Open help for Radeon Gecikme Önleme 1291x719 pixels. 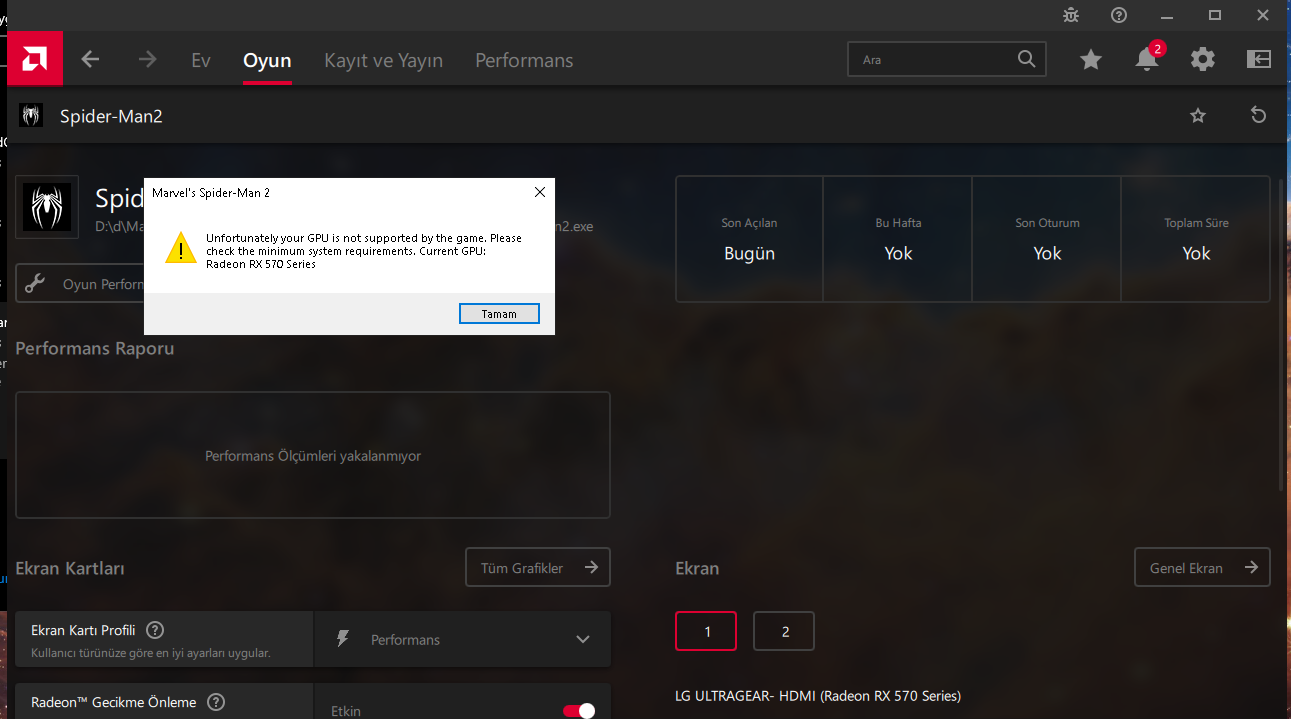point(216,702)
